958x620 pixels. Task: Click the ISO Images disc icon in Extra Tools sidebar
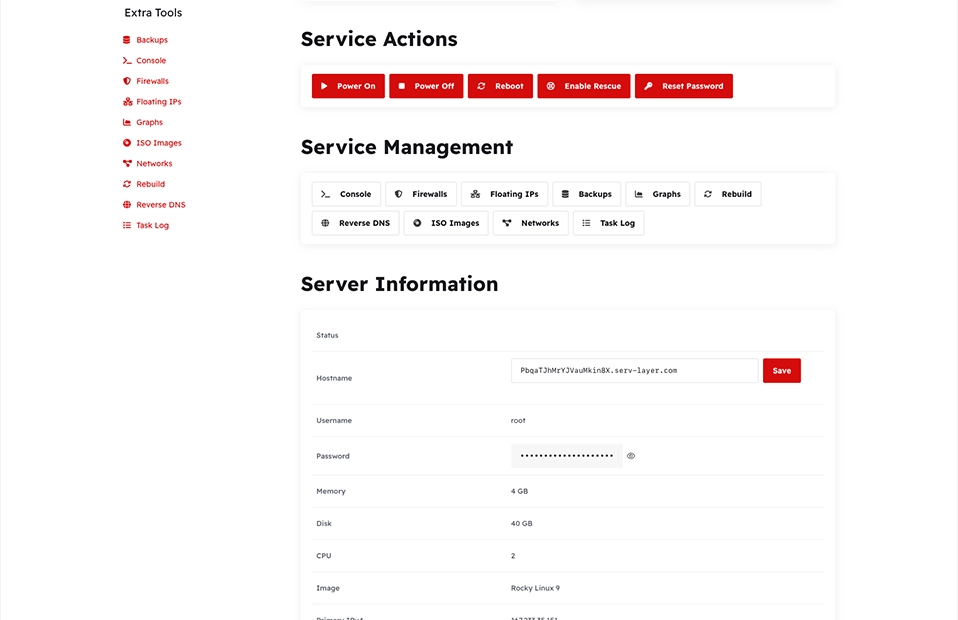pos(126,143)
